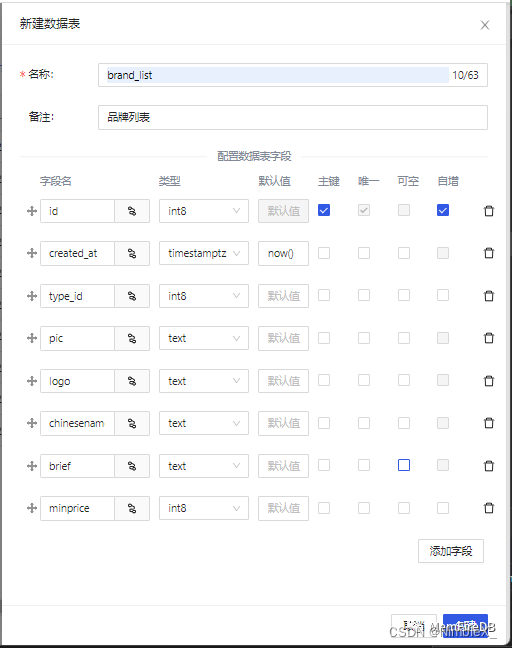Image resolution: width=512 pixels, height=648 pixels.
Task: Enable nullable checkbox for pic field
Action: 404,338
